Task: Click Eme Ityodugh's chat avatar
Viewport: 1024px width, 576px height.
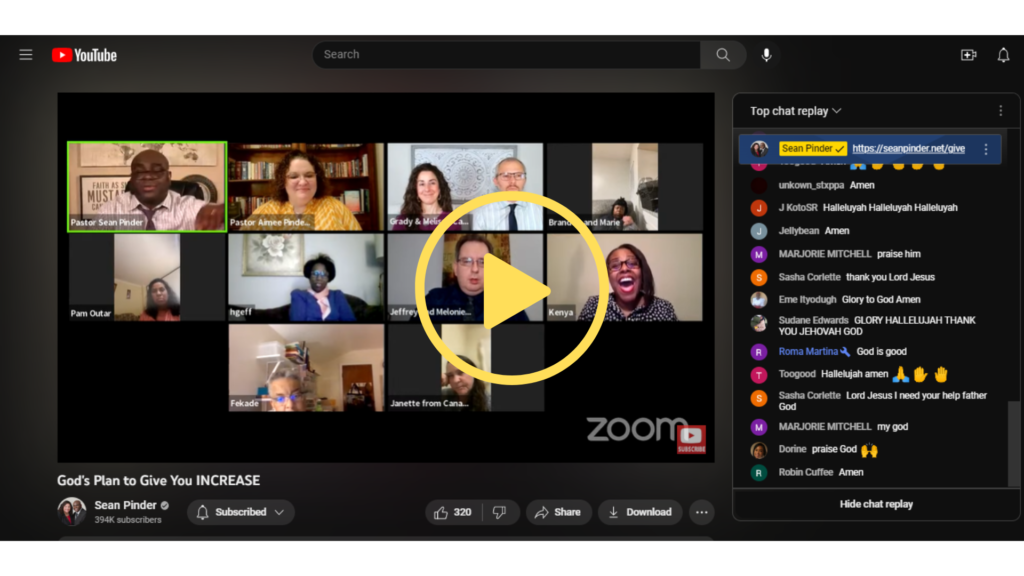Action: coord(759,300)
